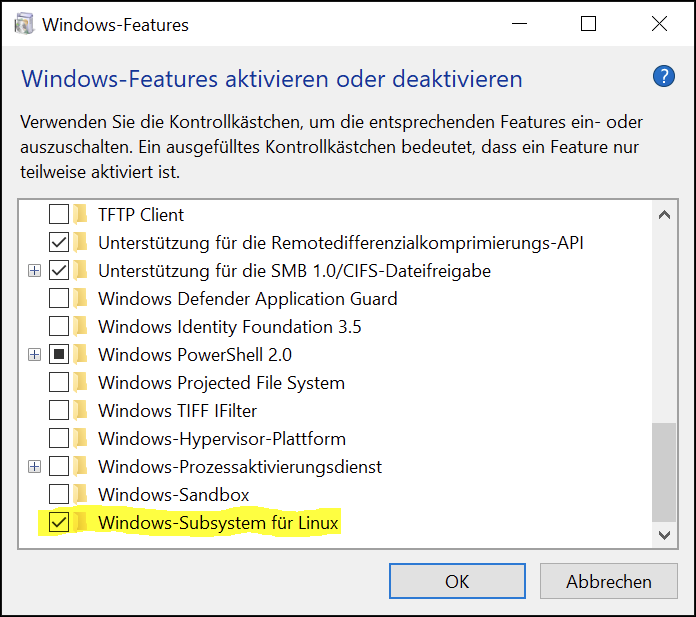Screen dimensions: 696x617
Task: Select the Windows Projected File System item
Action: (x=221, y=382)
